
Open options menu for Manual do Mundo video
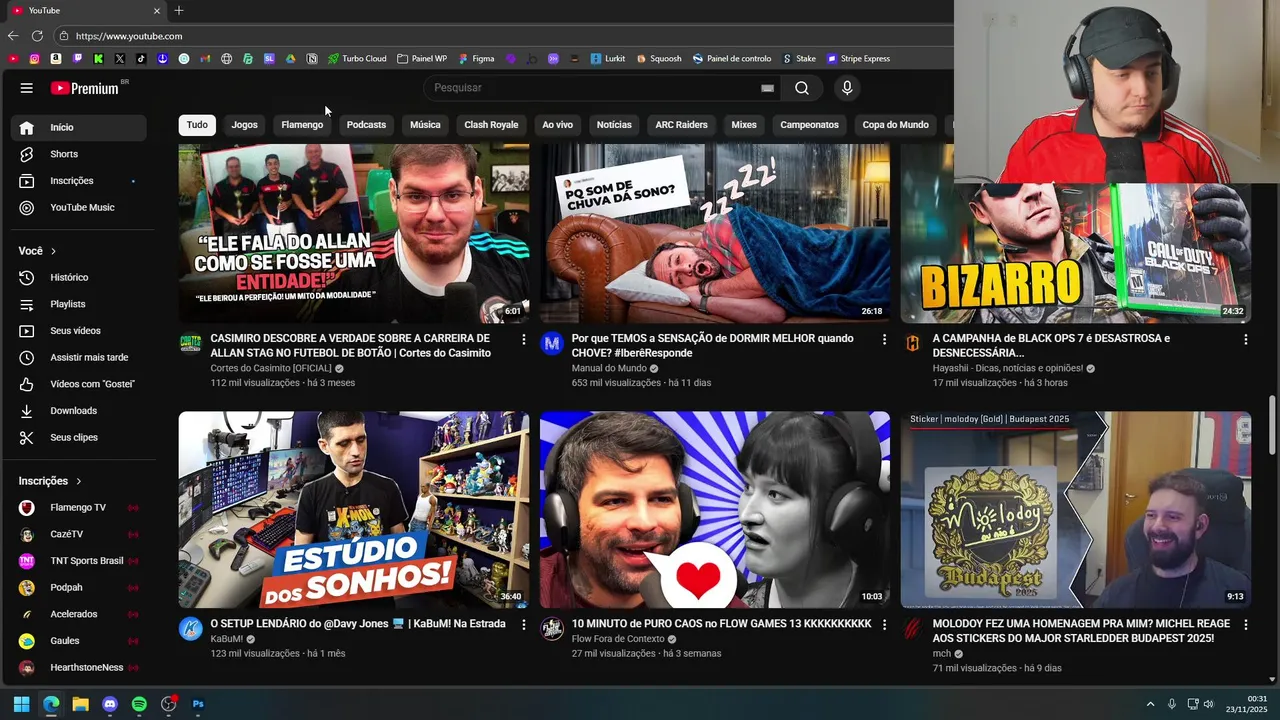click(884, 340)
